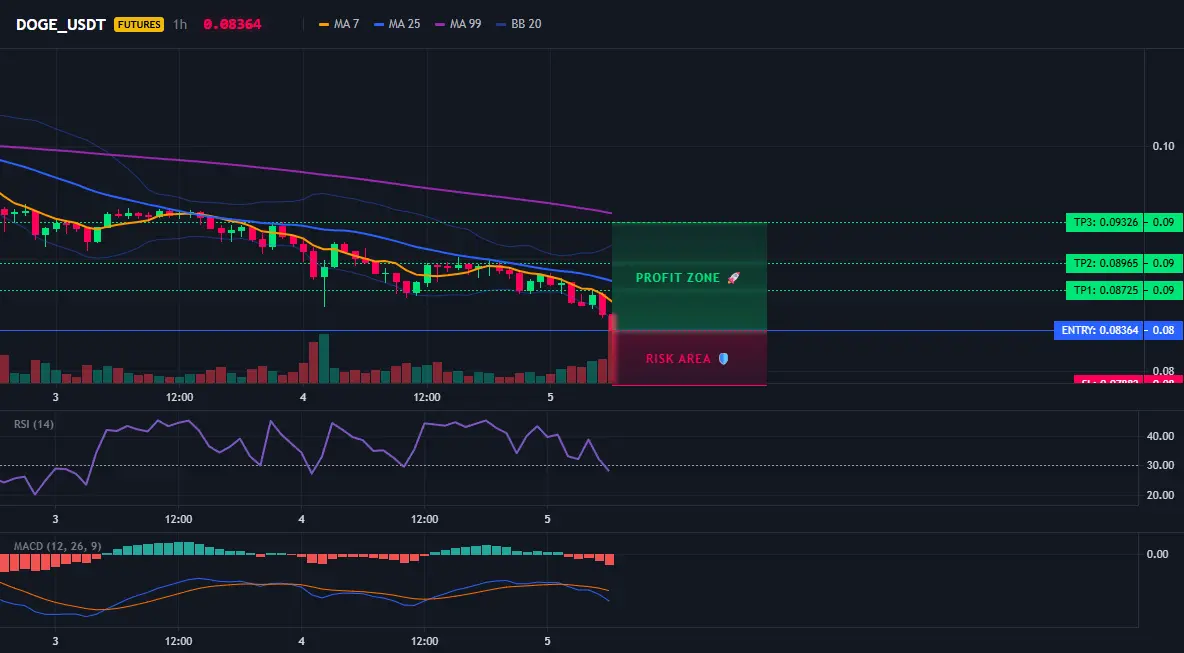Toggle the MA 25 legend item
Image resolution: width=1184 pixels, height=653 pixels.
pos(396,24)
